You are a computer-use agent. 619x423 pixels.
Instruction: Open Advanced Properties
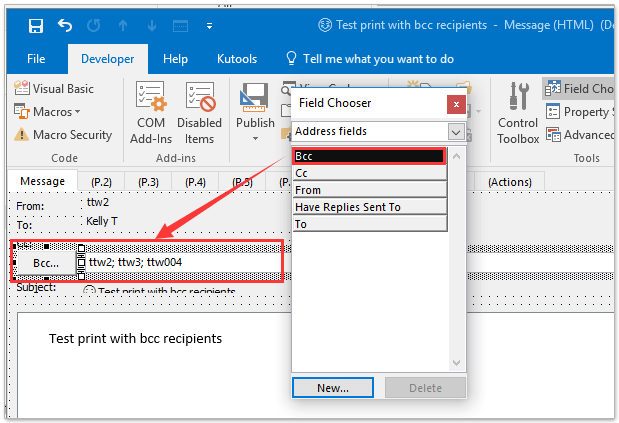pos(580,135)
